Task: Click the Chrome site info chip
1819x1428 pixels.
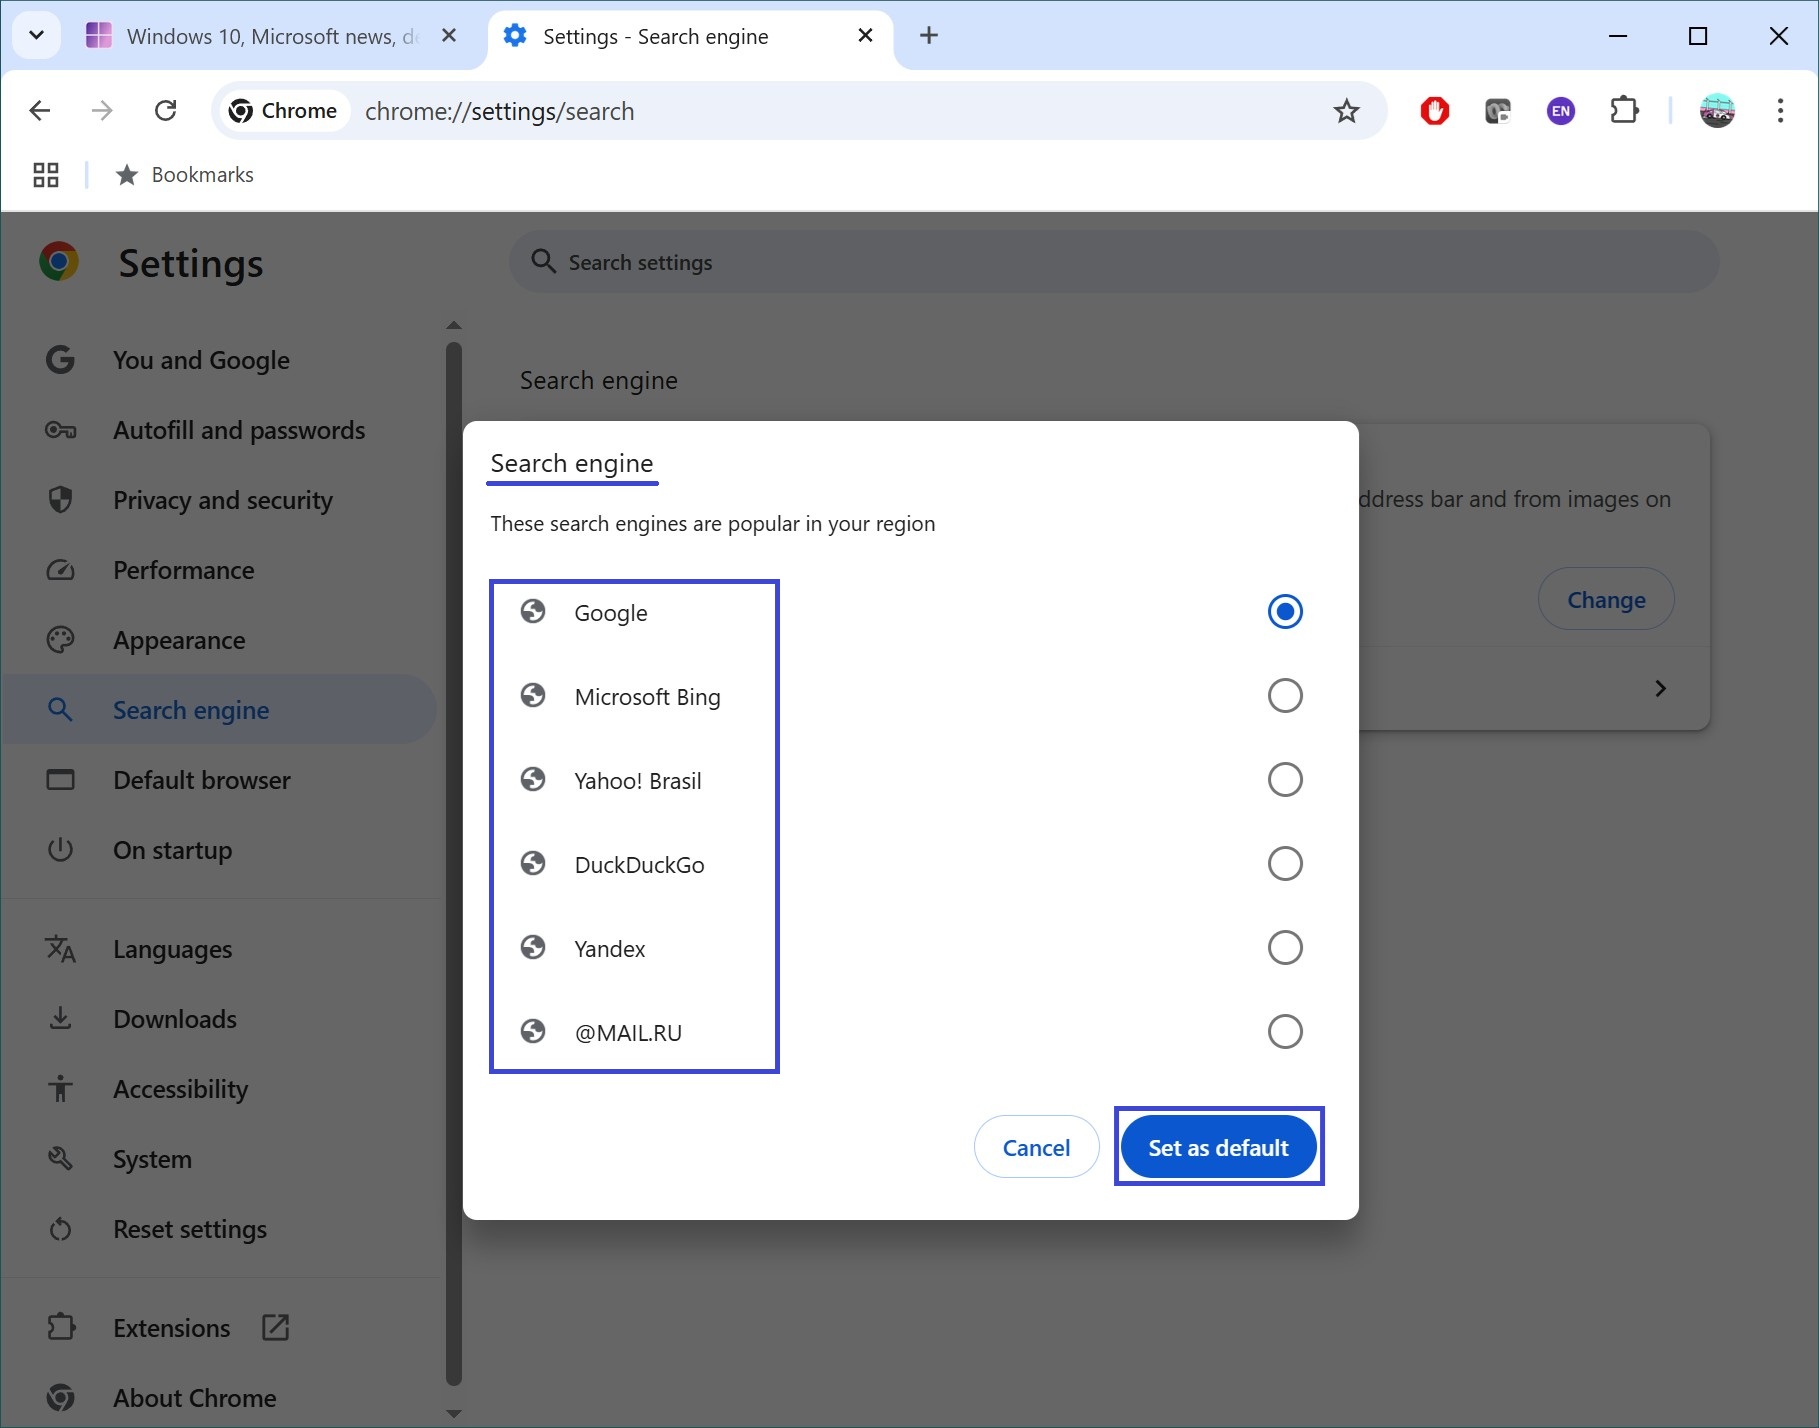Action: (x=284, y=111)
